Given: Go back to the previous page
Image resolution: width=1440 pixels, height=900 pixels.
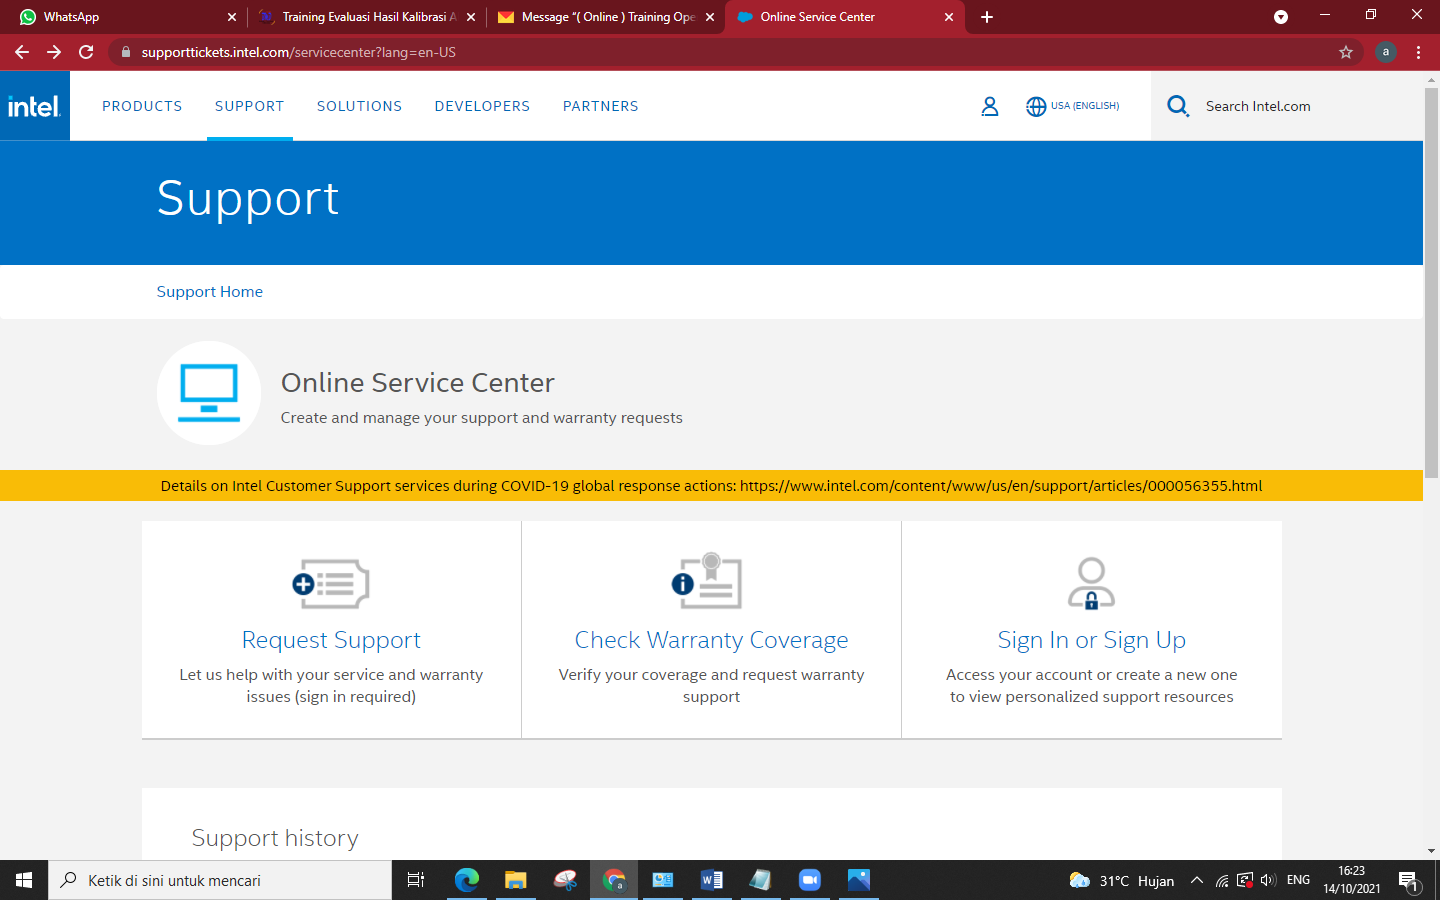Looking at the screenshot, I should [22, 52].
